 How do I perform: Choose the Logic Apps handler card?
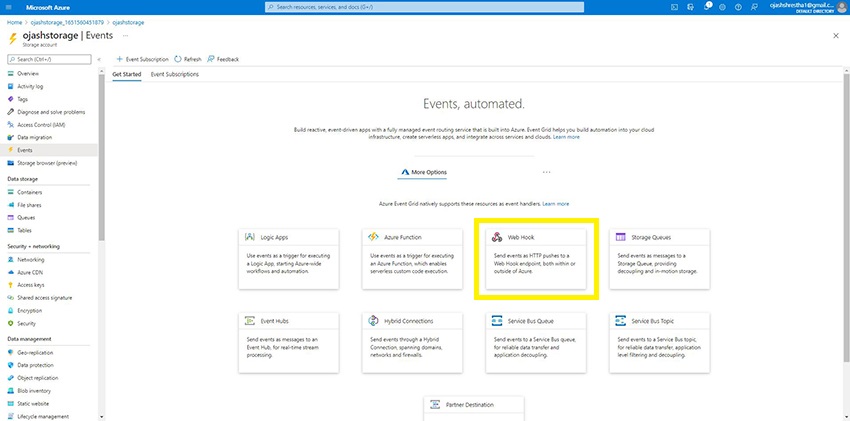pos(288,258)
